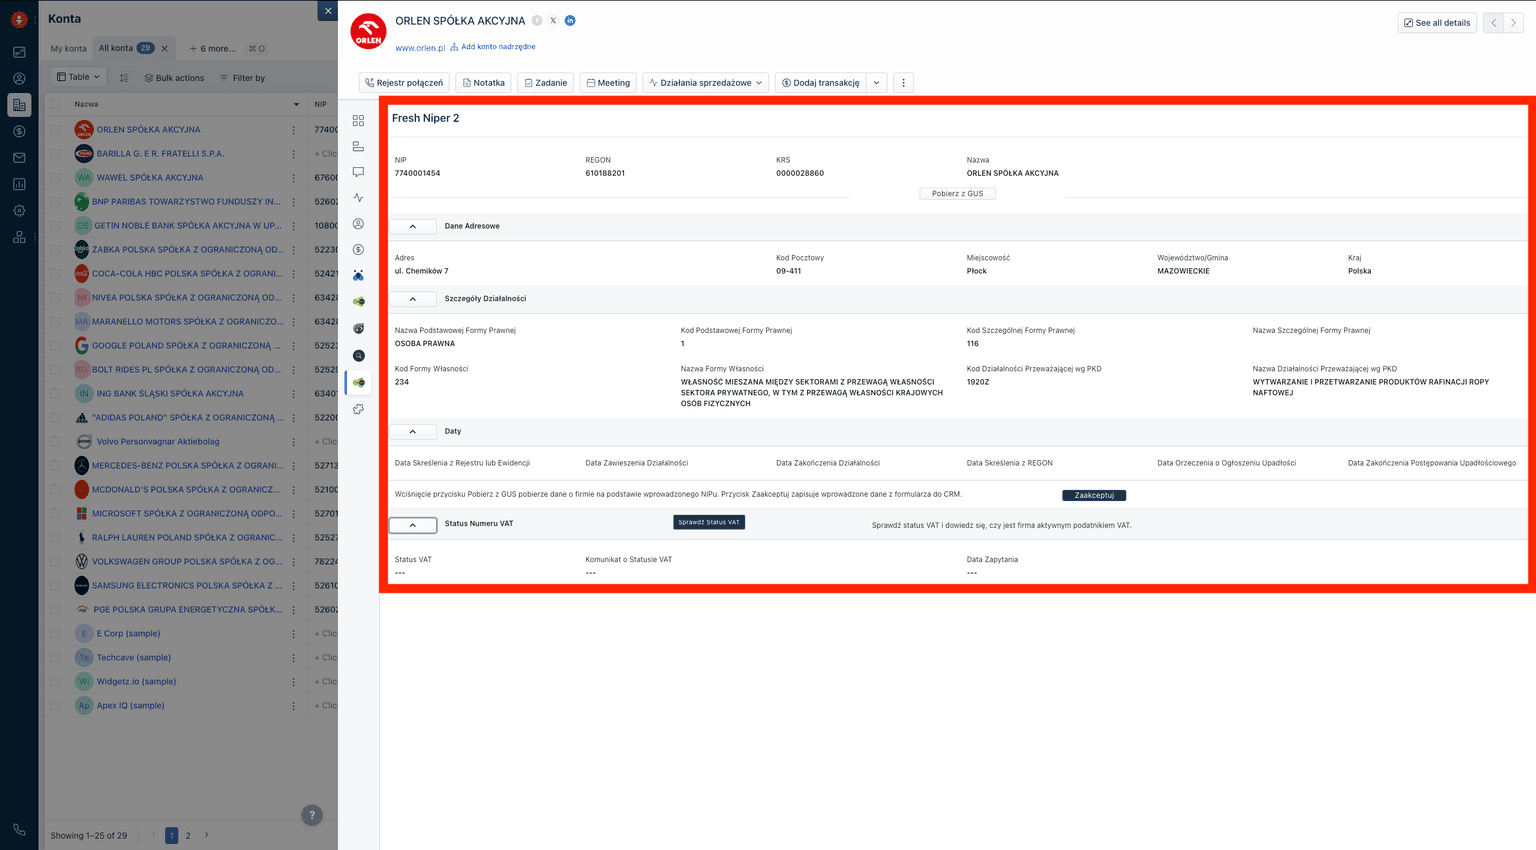Screen dimensions: 1536x850
Task: Tick the checkbox for Volvo Personvagnar Aktiebolag row
Action: [x=56, y=441]
